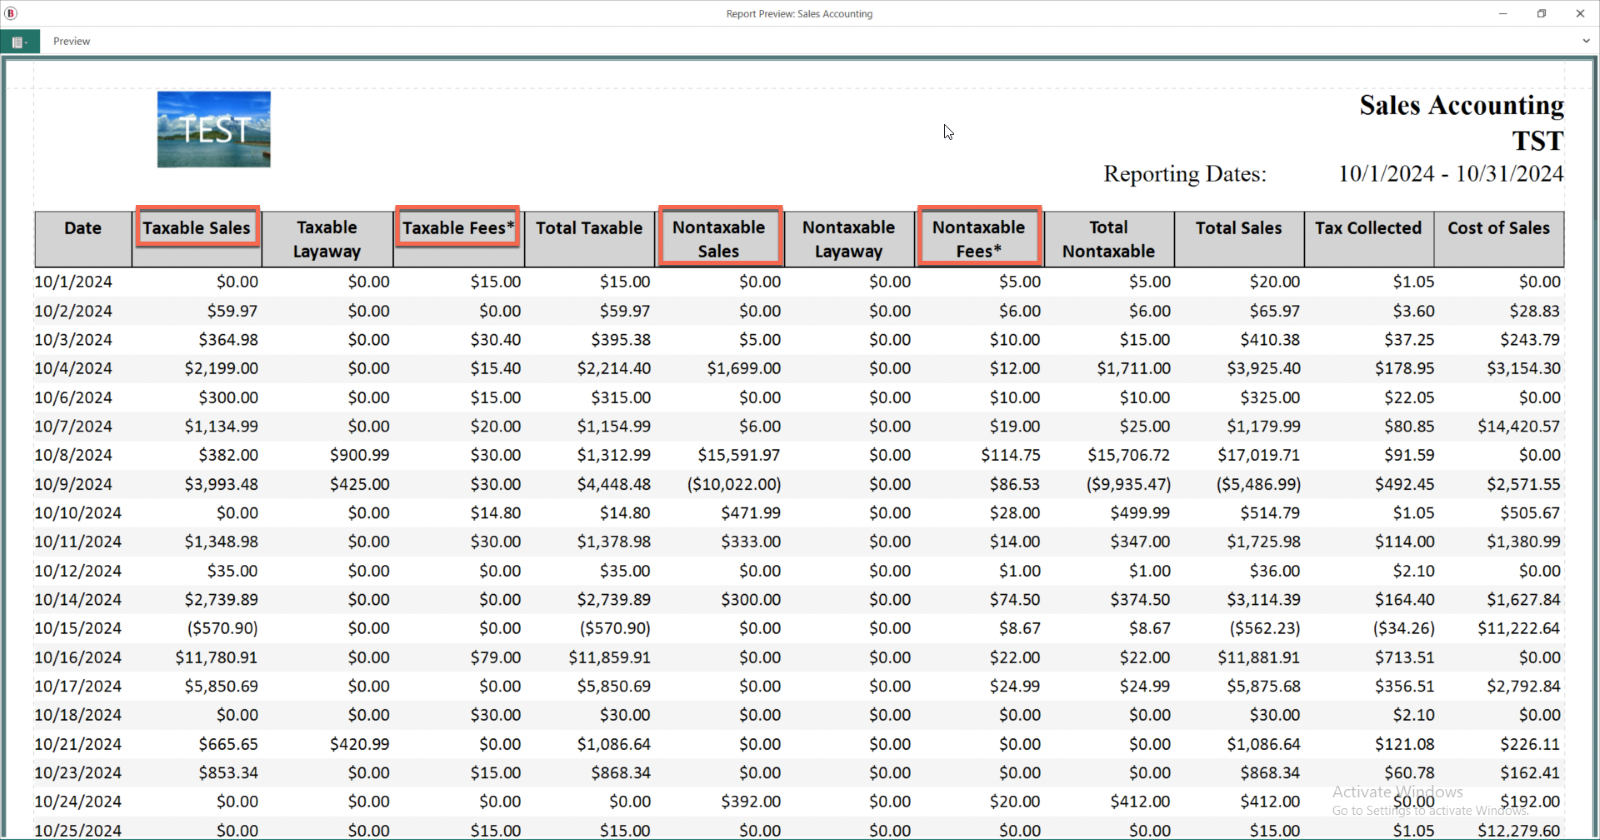This screenshot has width=1600, height=840.
Task: Click the 10/1/2024 - 10/31/2024 date range
Action: click(1451, 174)
